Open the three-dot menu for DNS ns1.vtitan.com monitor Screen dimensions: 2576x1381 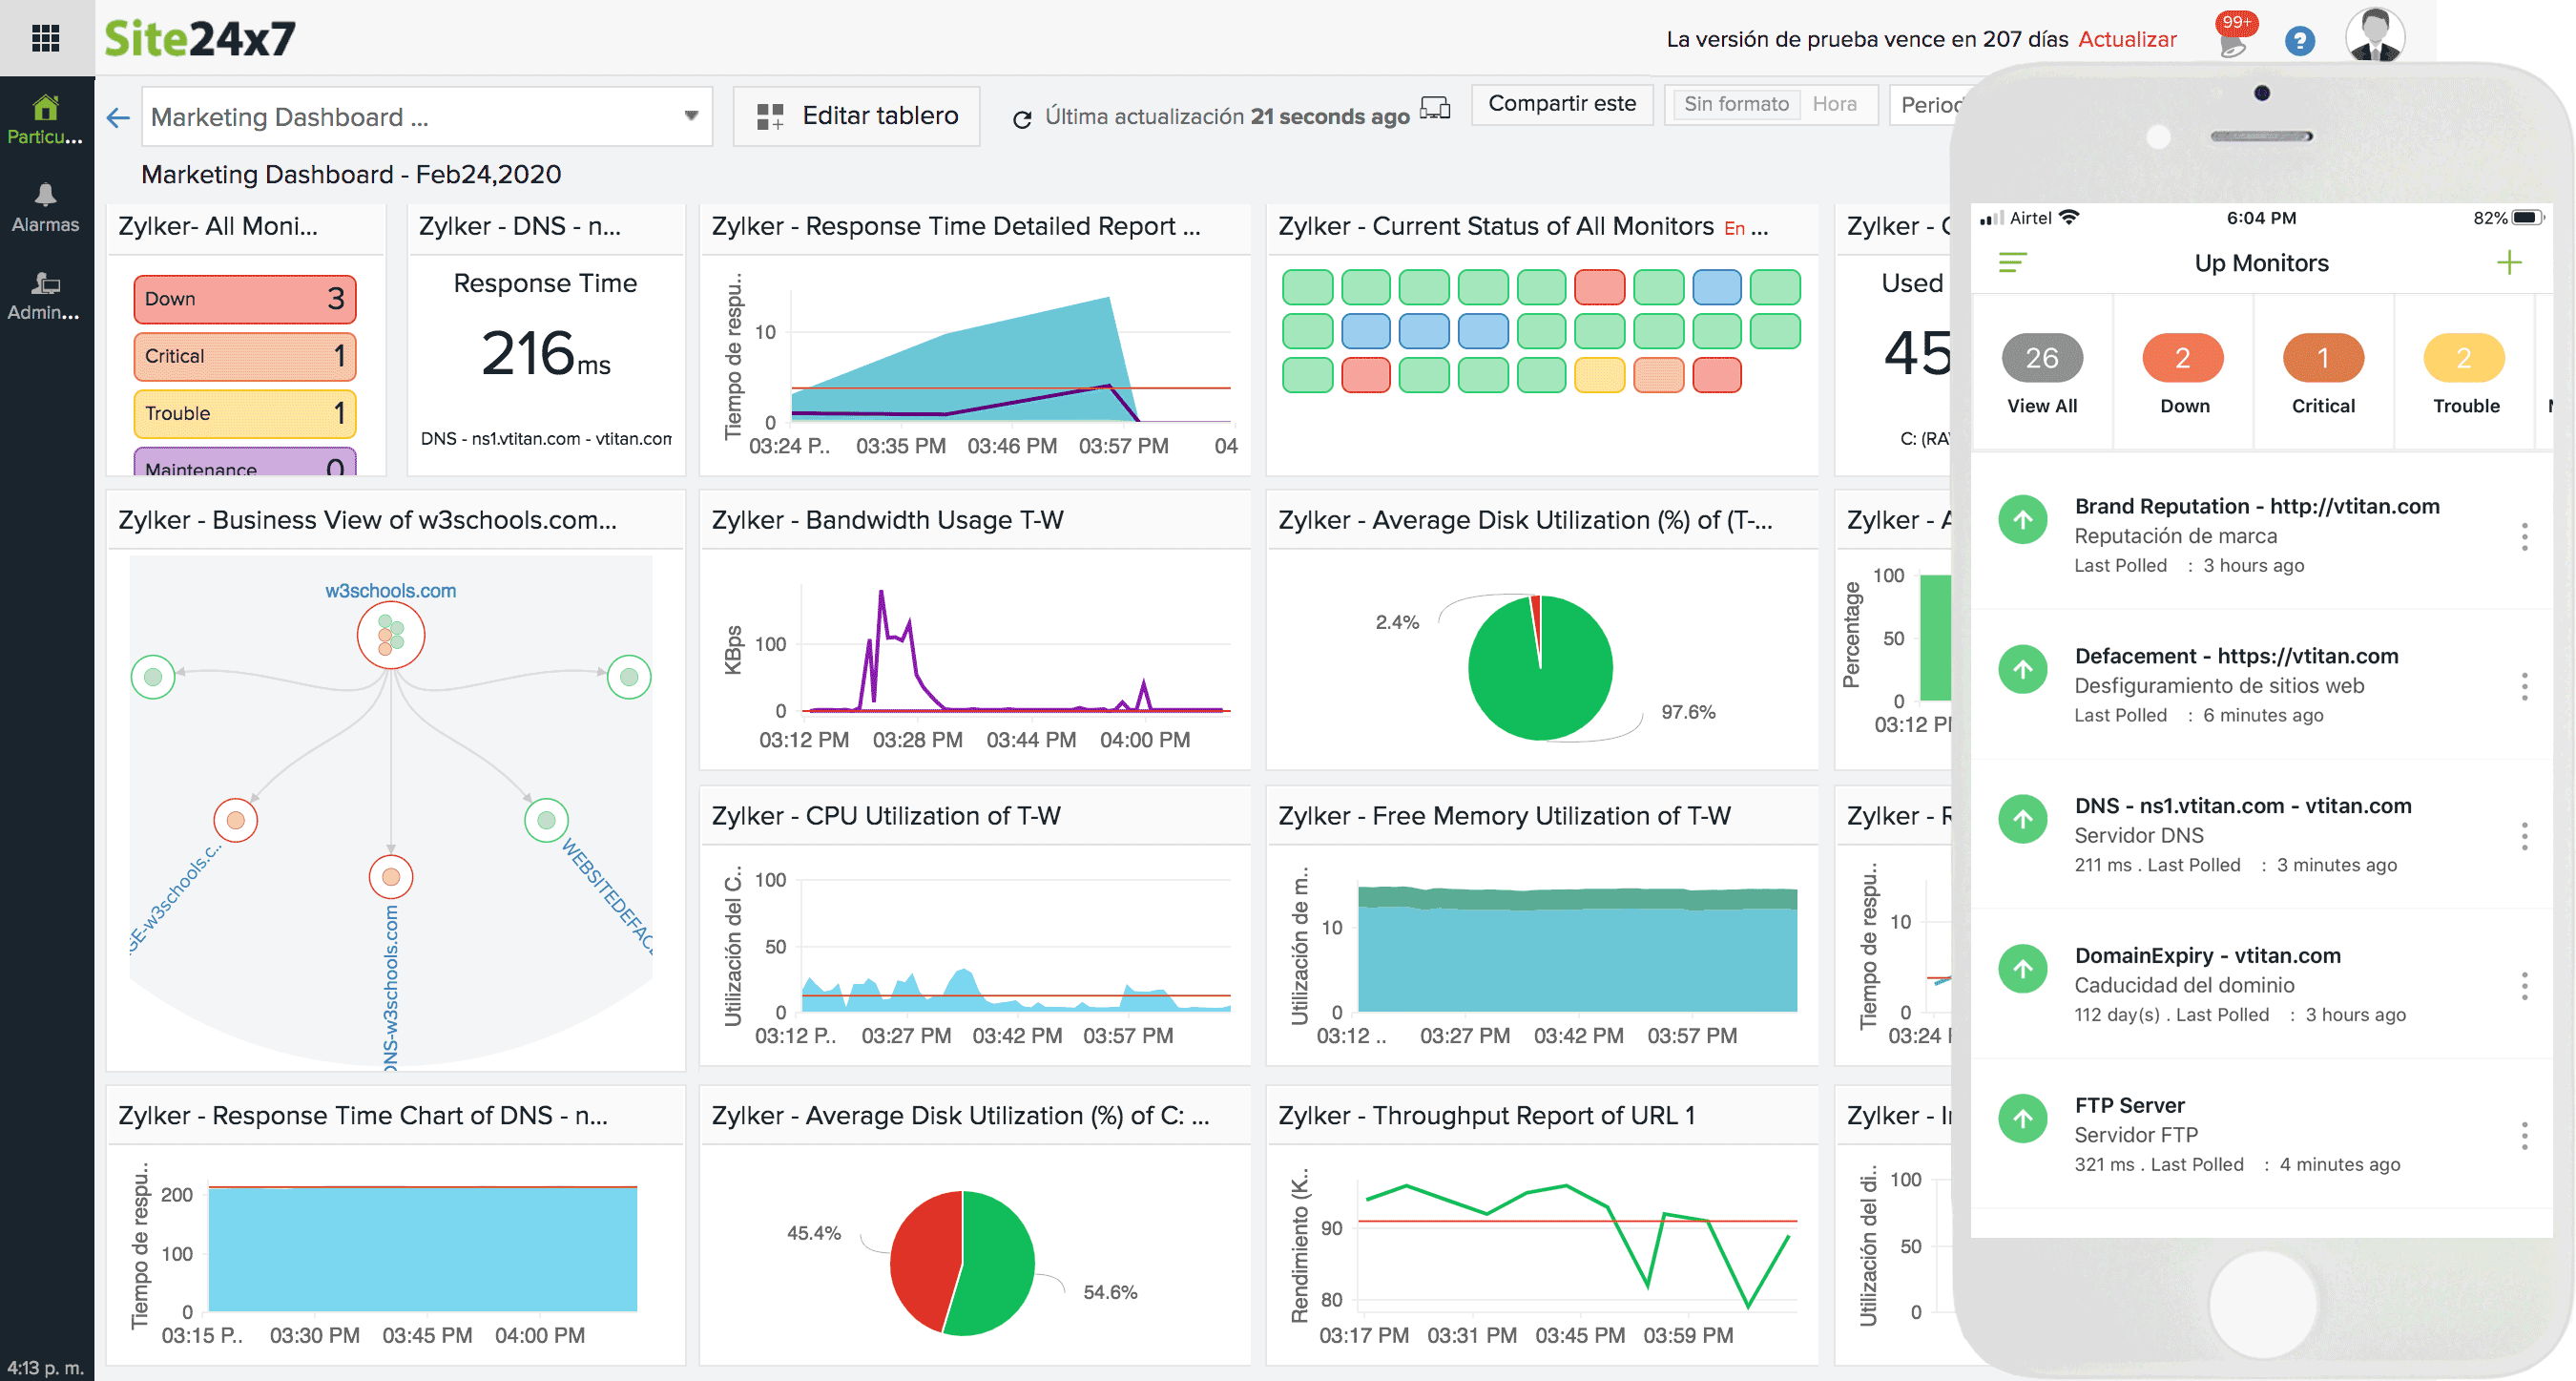tap(2524, 836)
